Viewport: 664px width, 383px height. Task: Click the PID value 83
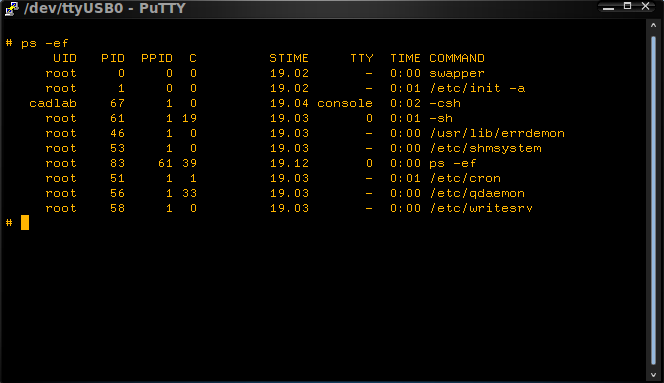coord(117,163)
